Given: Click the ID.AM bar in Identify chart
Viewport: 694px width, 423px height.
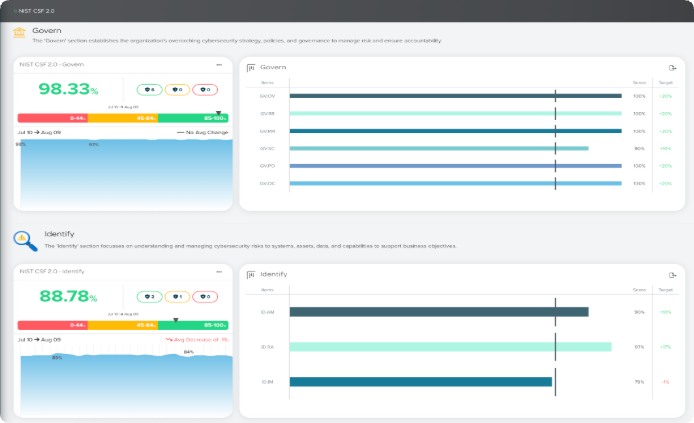Looking at the screenshot, I should 439,312.
